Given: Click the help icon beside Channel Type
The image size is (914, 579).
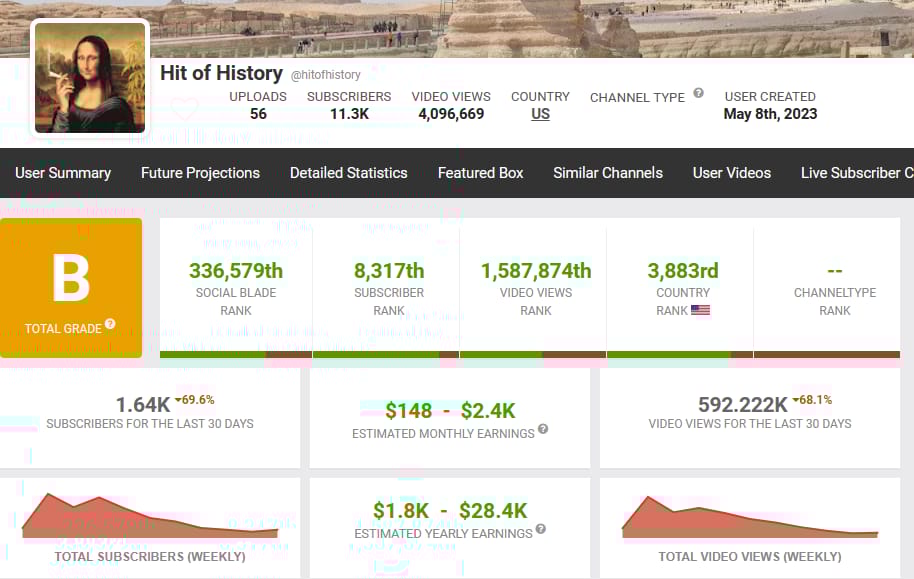Looking at the screenshot, I should pyautogui.click(x=698, y=93).
